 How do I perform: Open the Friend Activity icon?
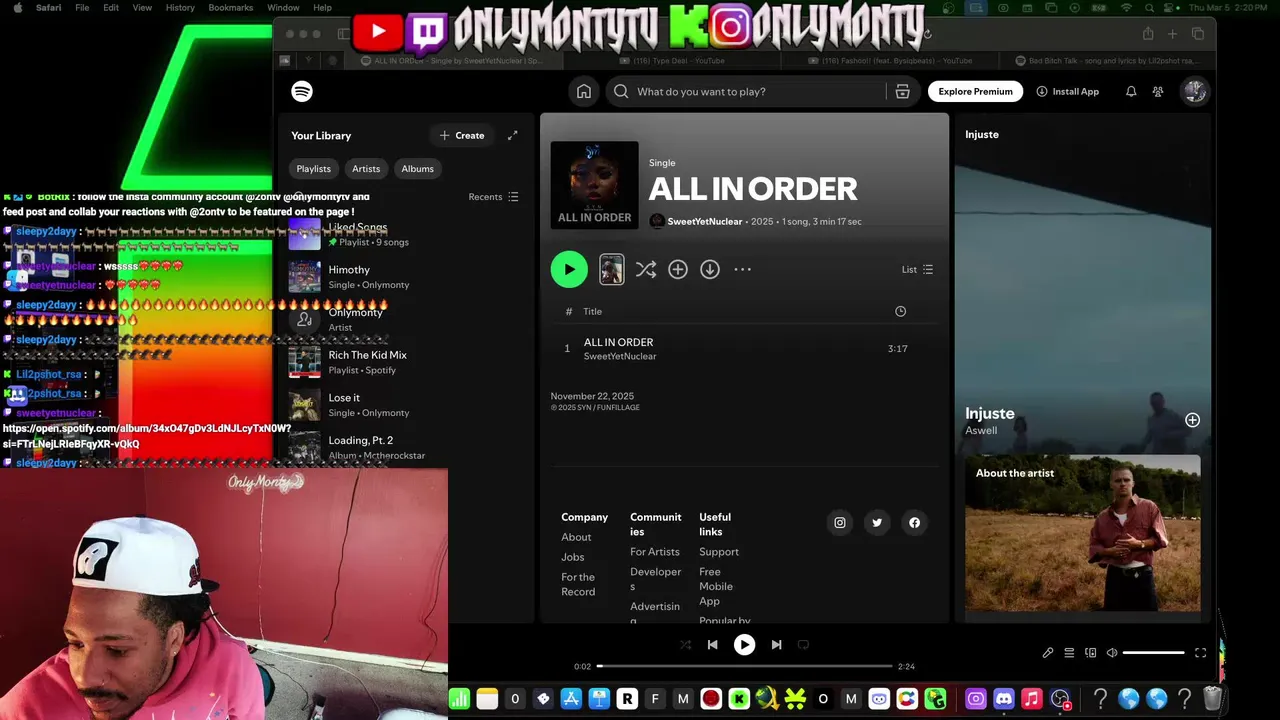click(x=1158, y=91)
